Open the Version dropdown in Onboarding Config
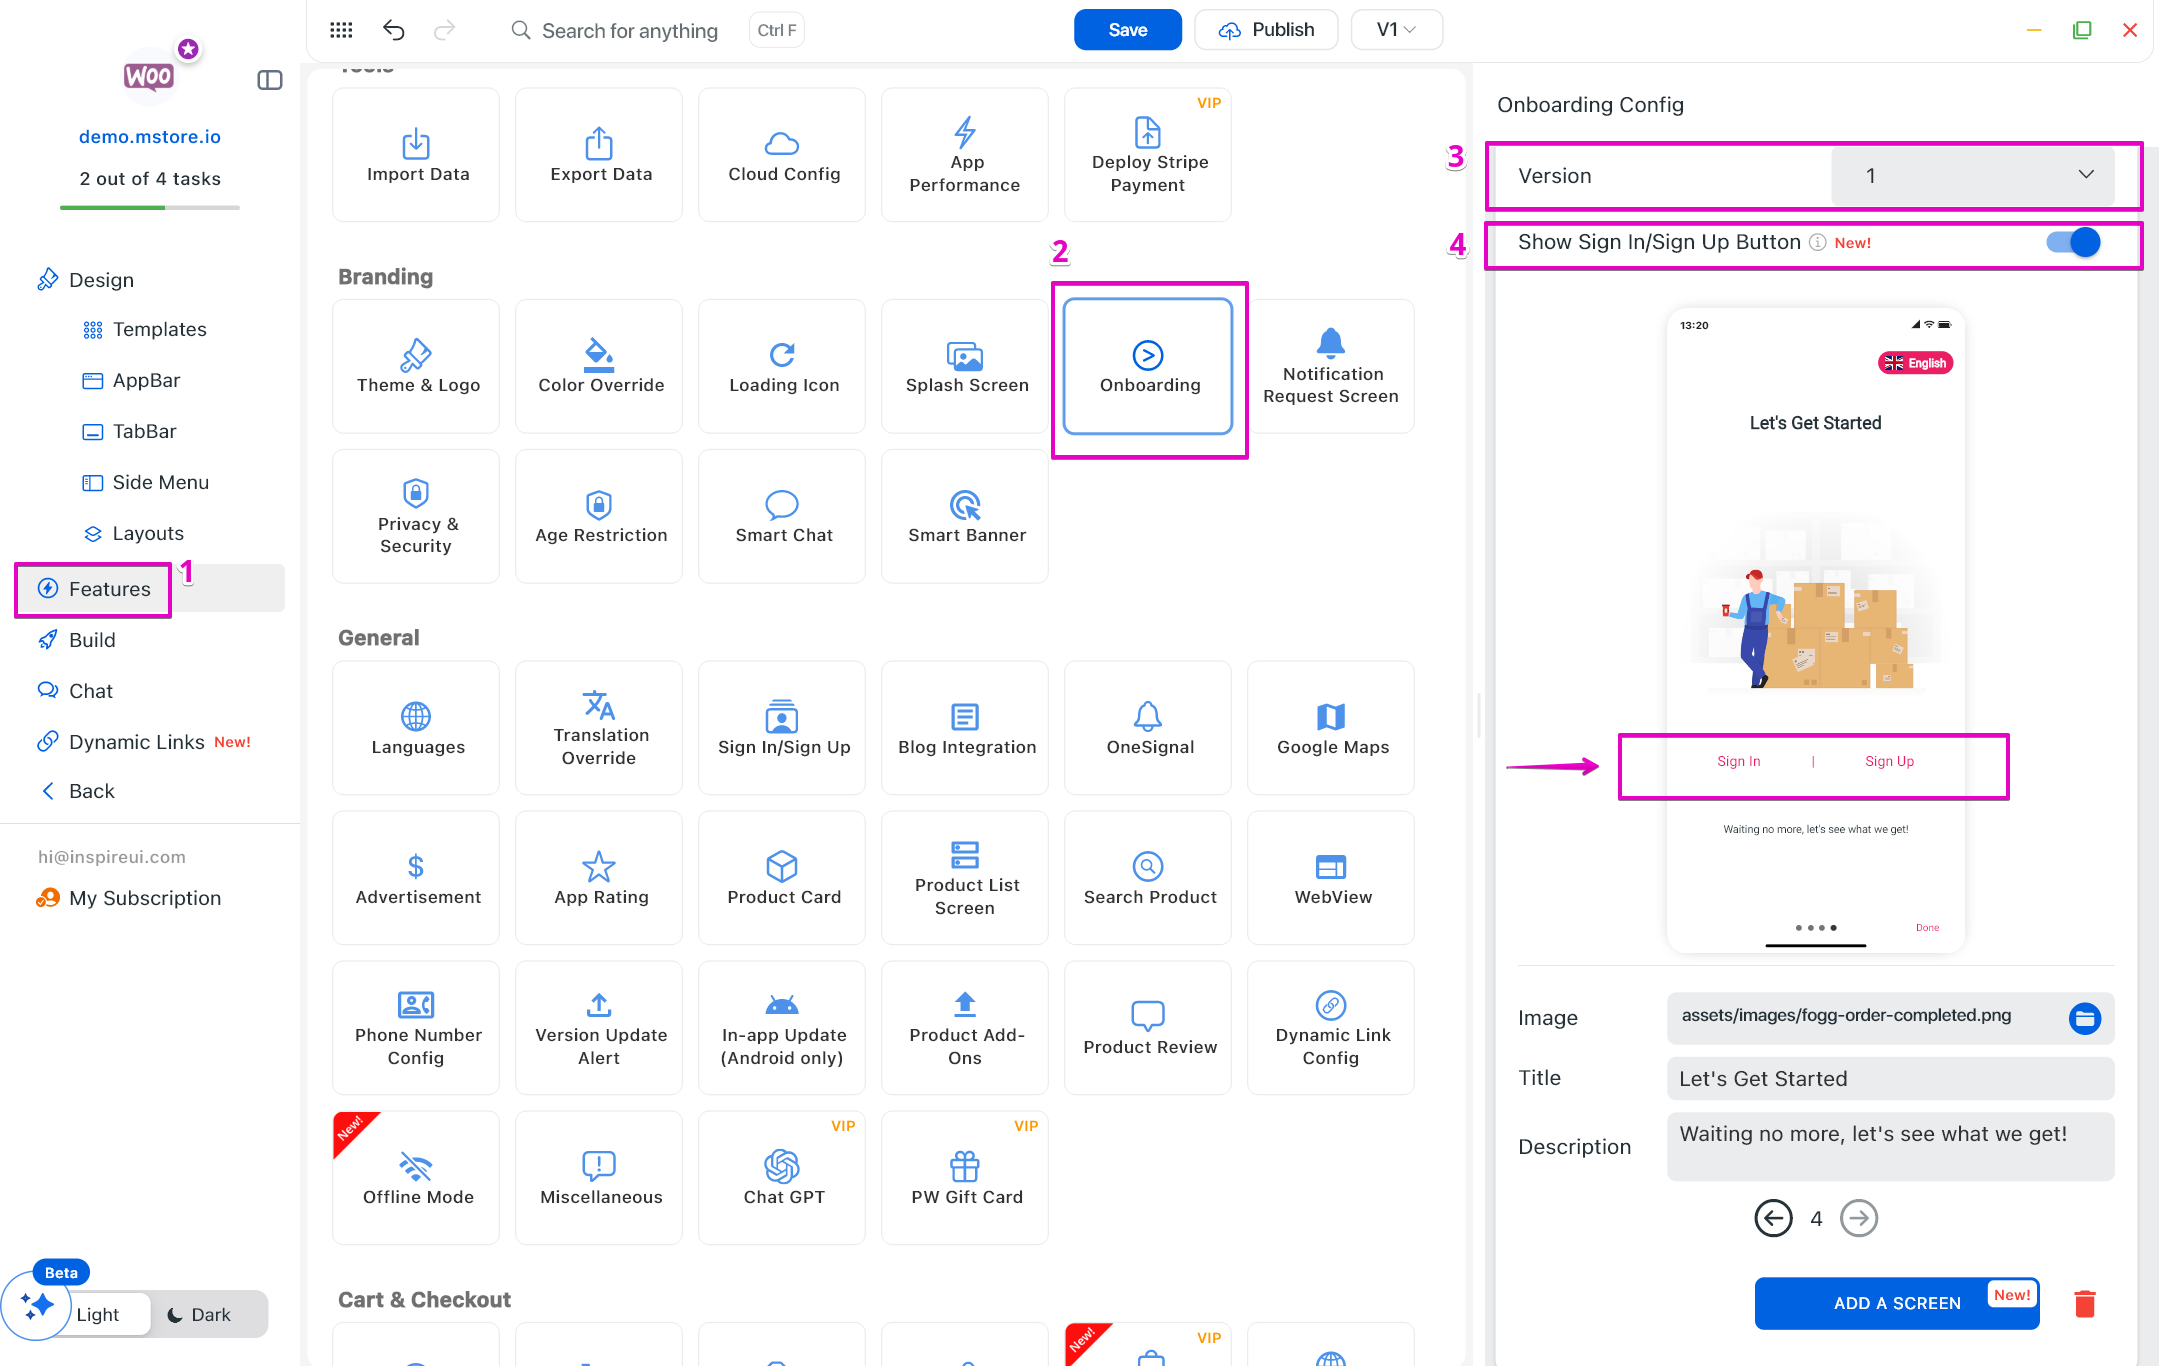 pos(1973,176)
